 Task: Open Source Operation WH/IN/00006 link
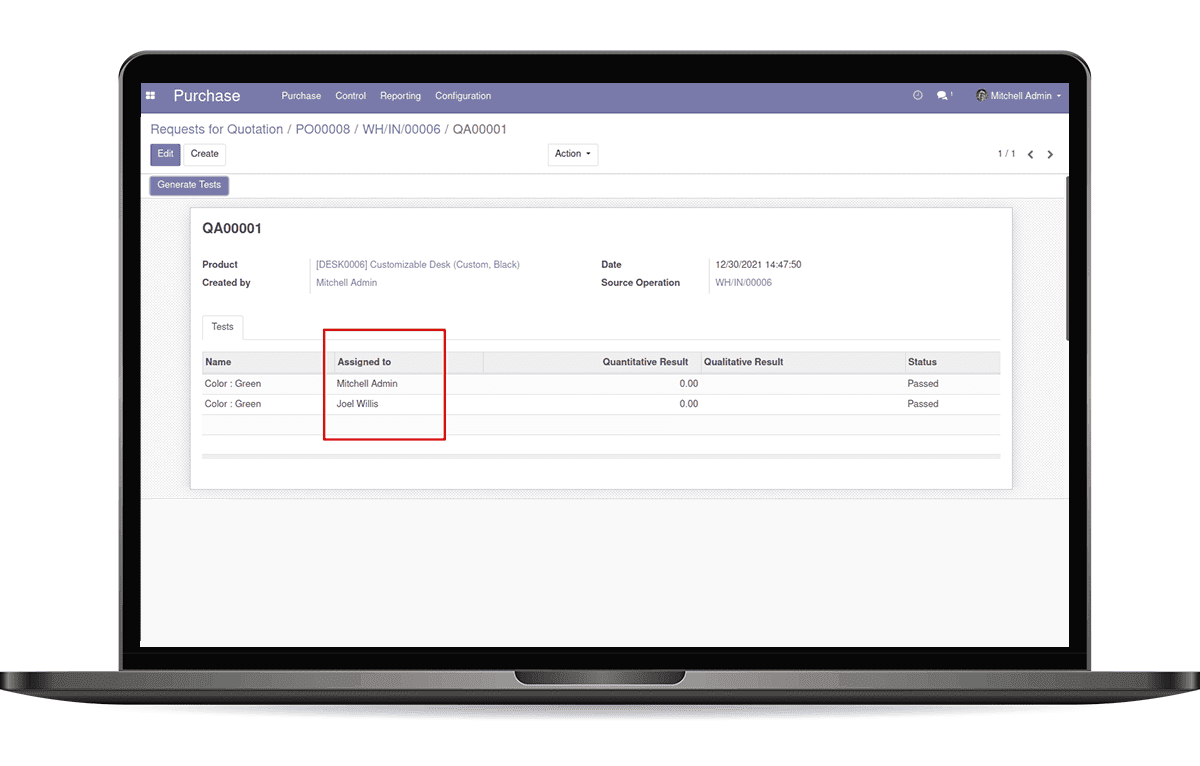(743, 283)
